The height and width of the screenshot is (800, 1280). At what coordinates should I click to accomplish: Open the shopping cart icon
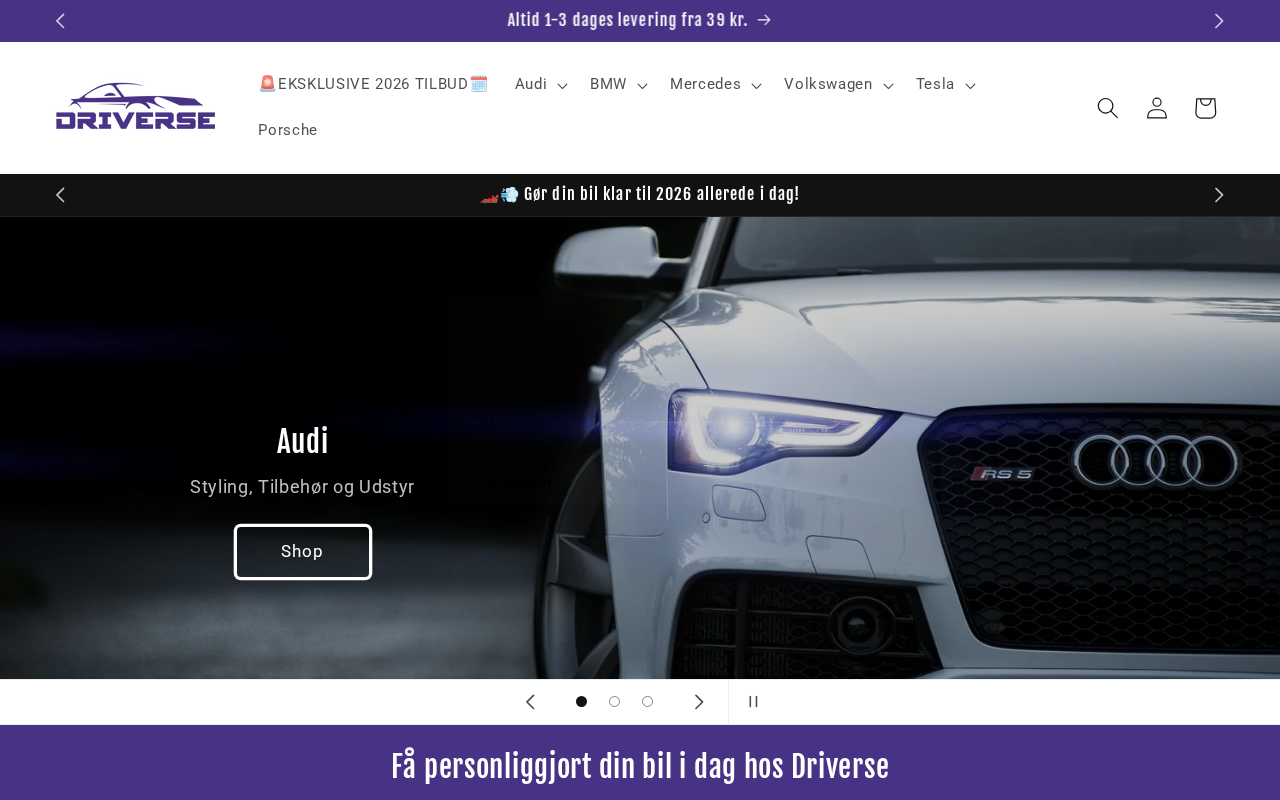tap(1205, 108)
